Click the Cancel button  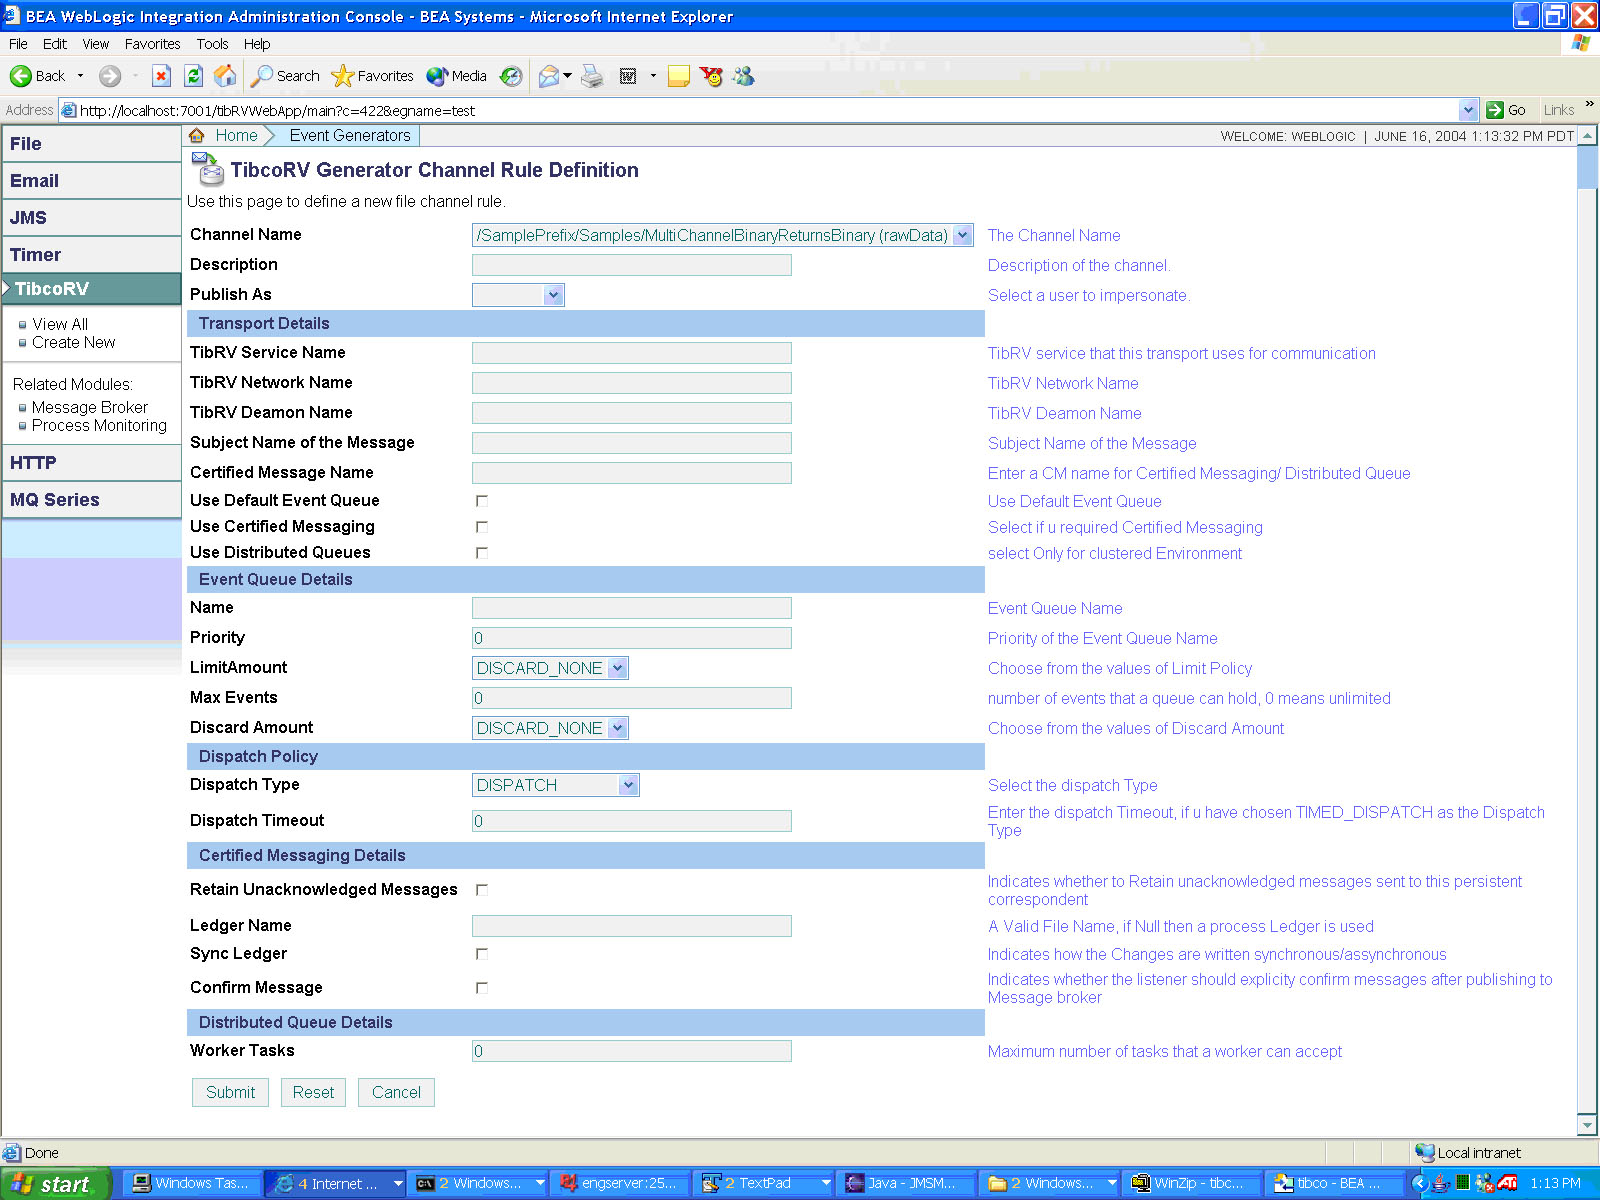(x=396, y=1092)
